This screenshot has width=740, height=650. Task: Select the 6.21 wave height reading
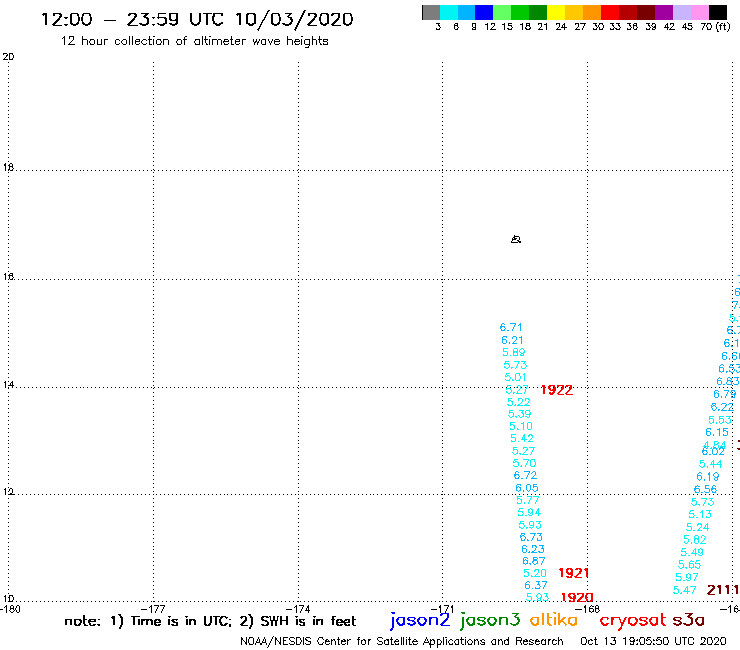pyautogui.click(x=513, y=340)
